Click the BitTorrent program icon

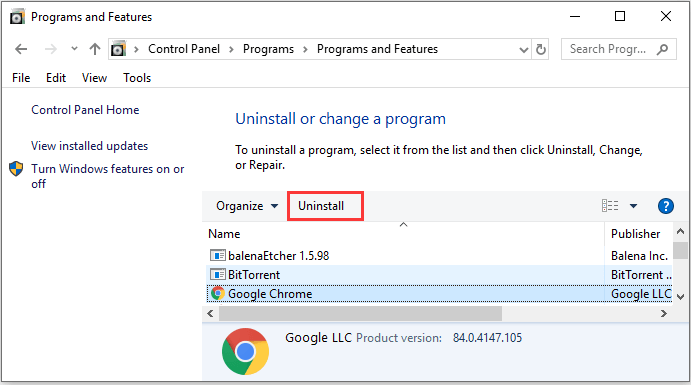point(218,275)
